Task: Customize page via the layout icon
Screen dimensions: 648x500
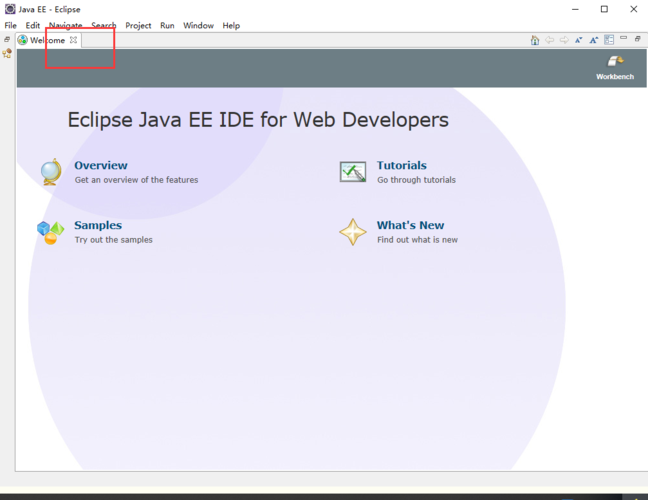Action: tap(609, 40)
